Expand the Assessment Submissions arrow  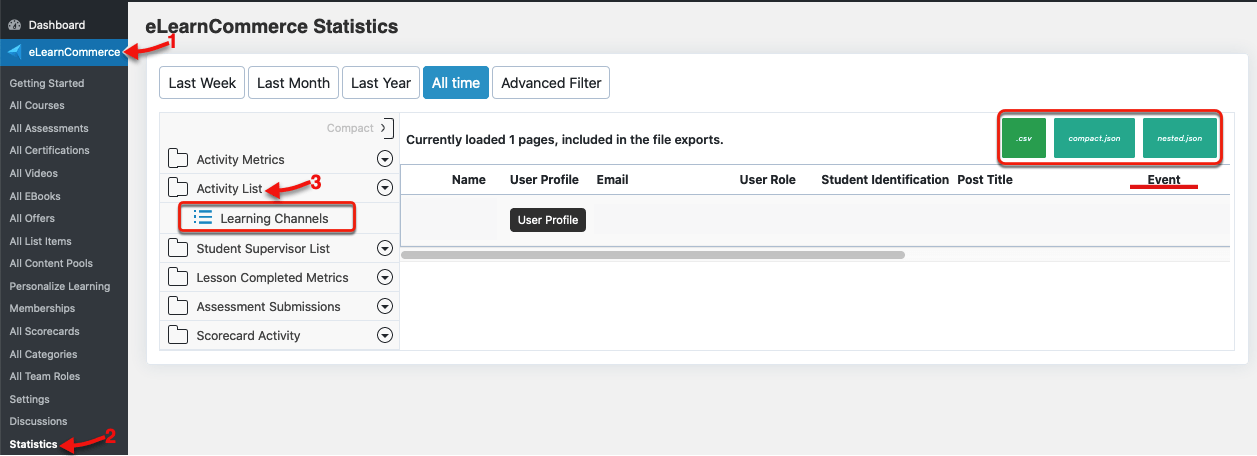pos(384,306)
